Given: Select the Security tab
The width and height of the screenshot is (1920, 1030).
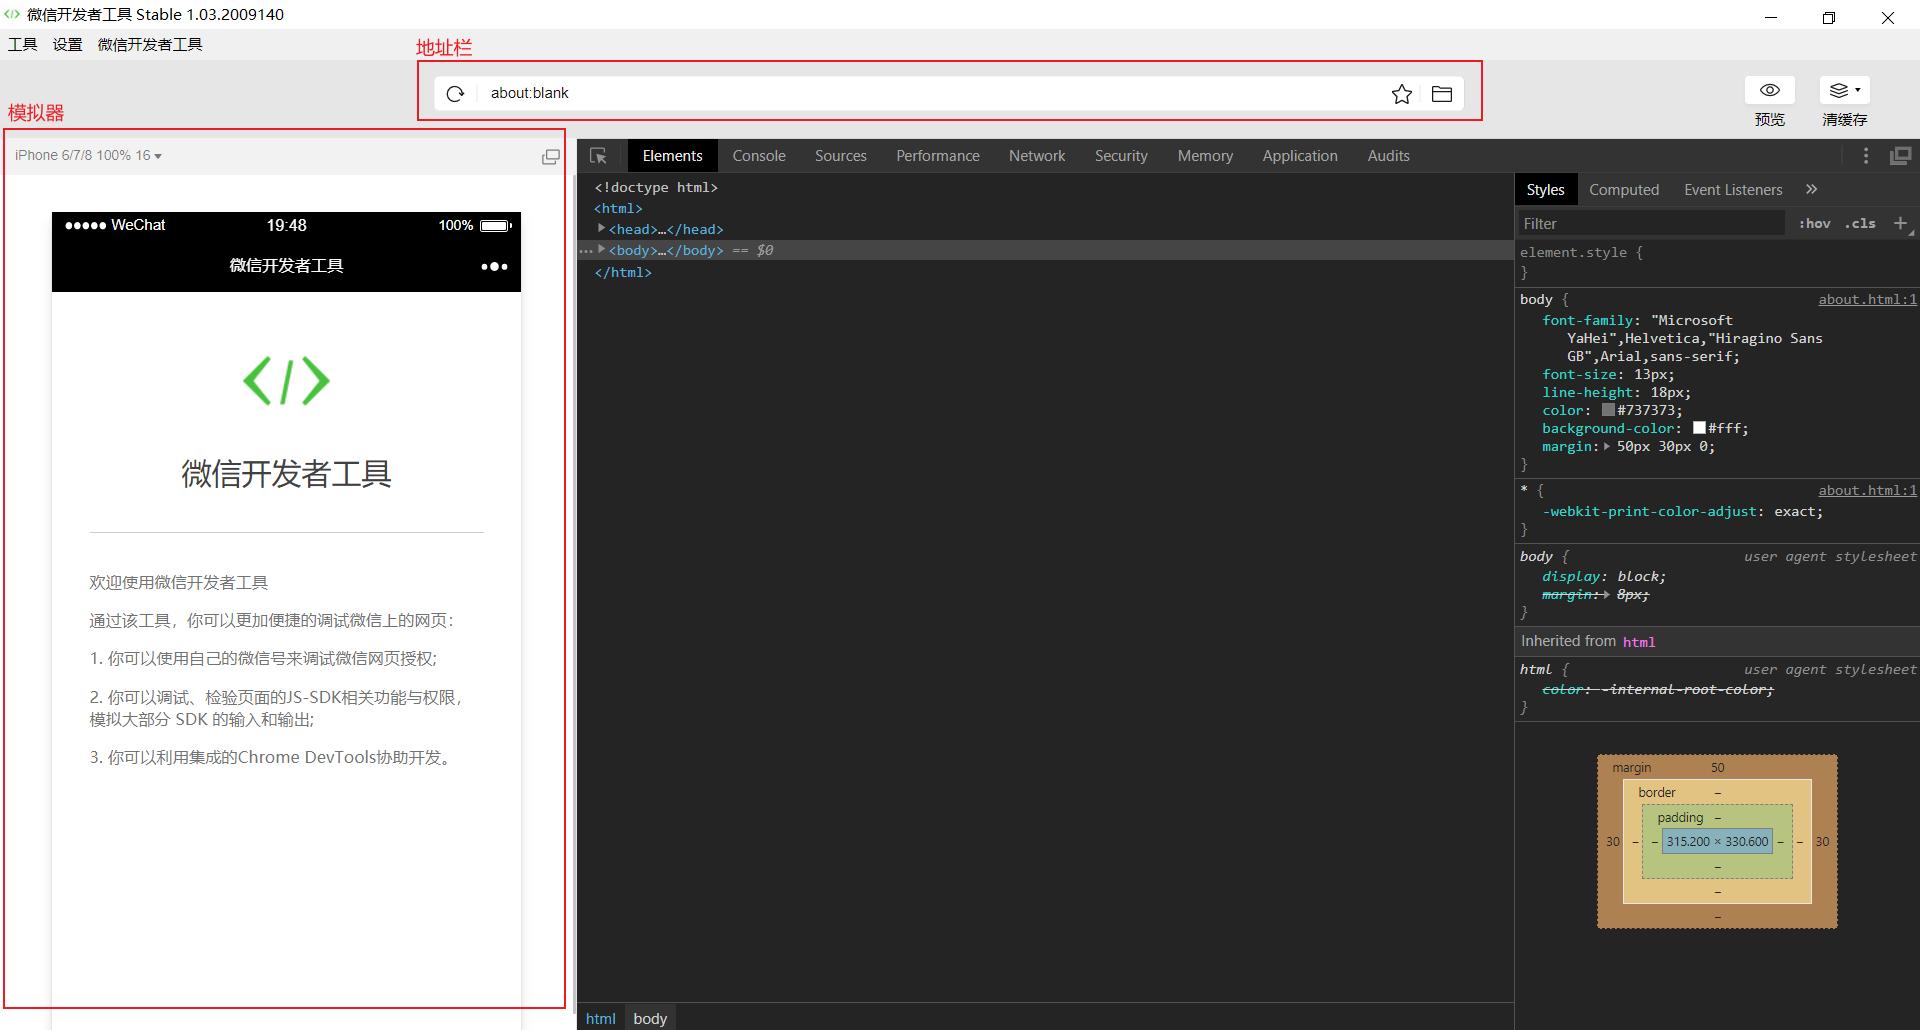Looking at the screenshot, I should coord(1121,156).
